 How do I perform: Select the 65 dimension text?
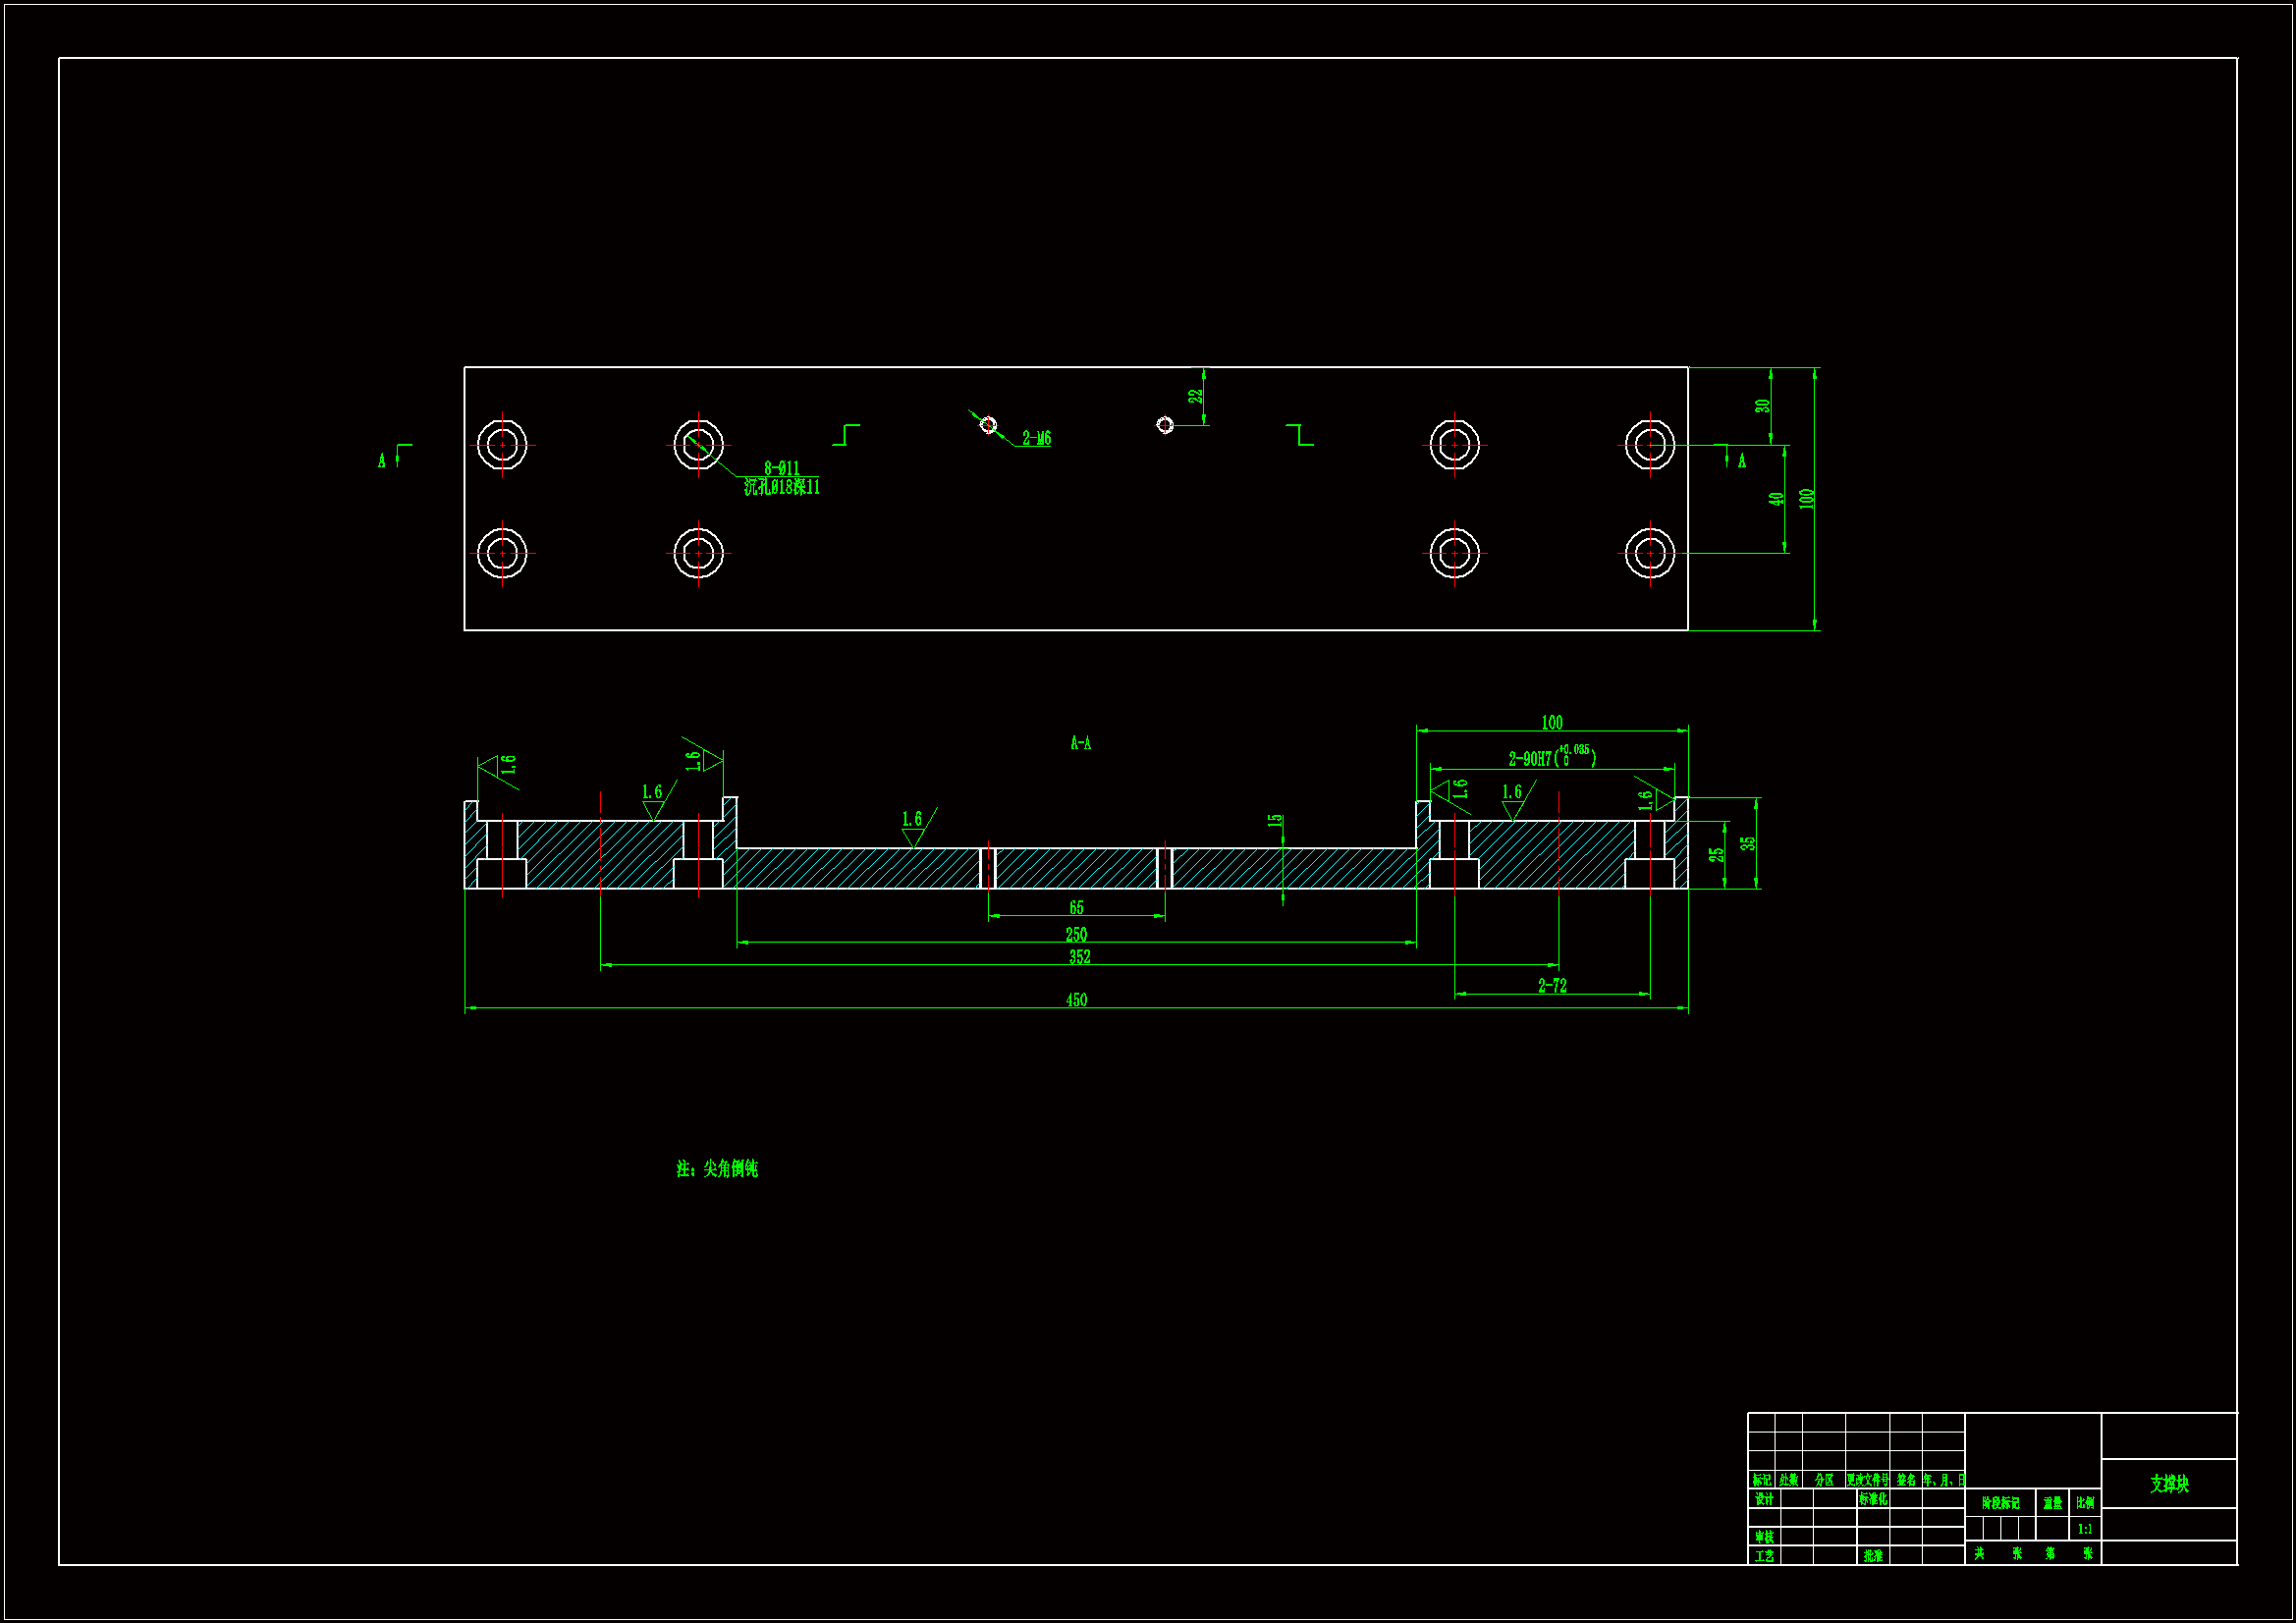(x=1076, y=908)
